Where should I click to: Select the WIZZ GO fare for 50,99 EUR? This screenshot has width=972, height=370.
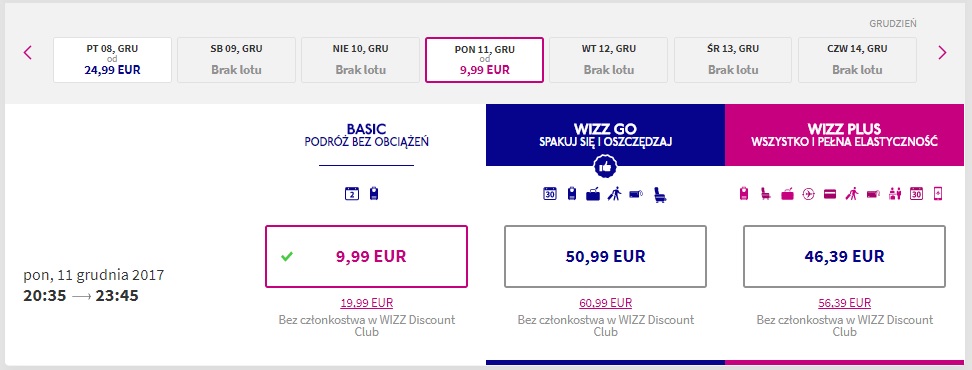pyautogui.click(x=605, y=257)
